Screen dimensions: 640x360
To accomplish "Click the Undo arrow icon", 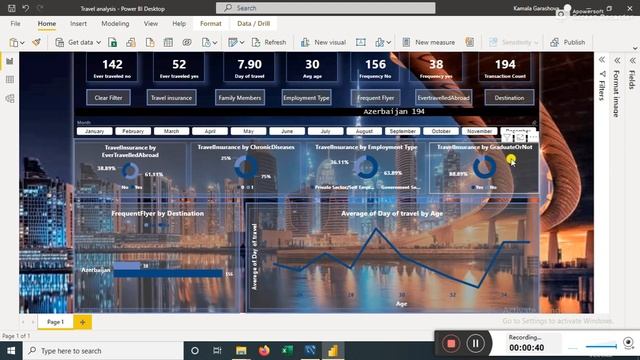I will 26,8.
